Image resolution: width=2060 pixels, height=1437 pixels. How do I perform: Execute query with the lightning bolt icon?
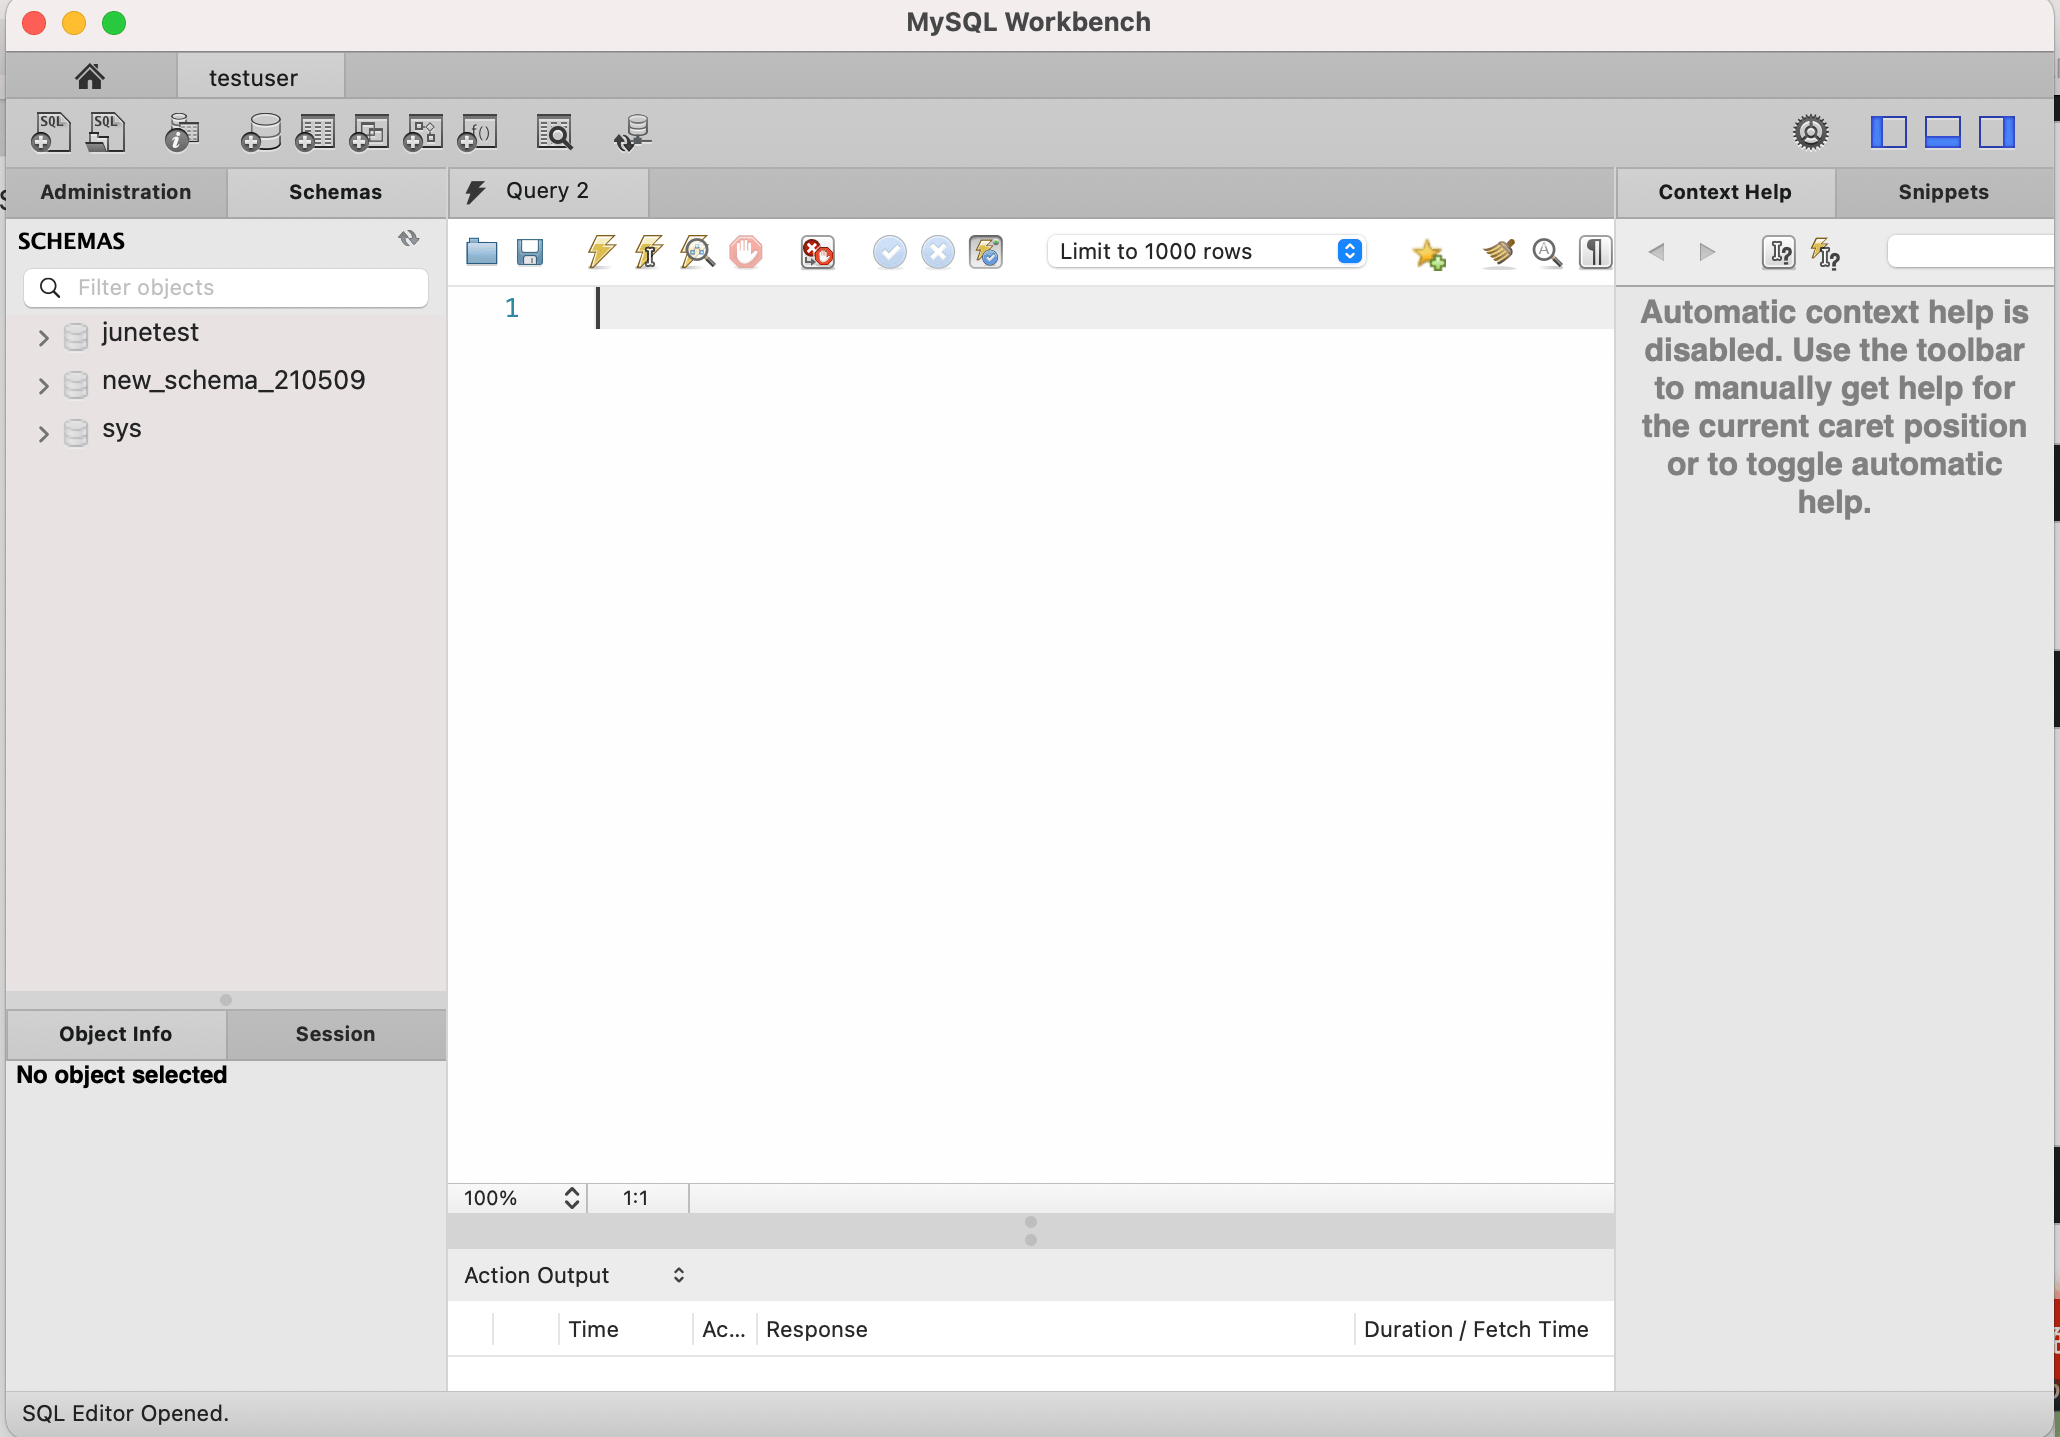coord(601,252)
